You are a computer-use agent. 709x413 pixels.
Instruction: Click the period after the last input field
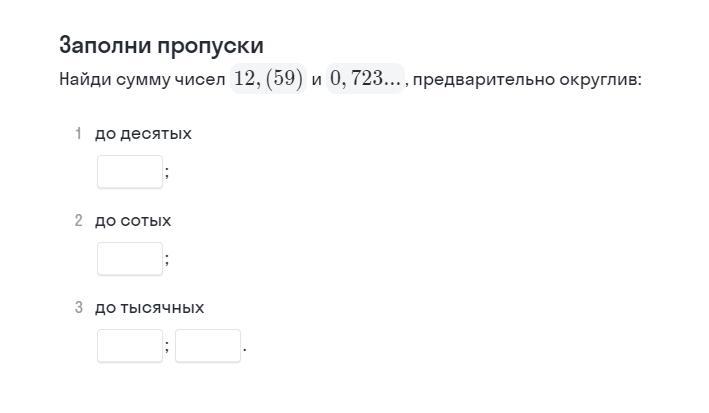pyautogui.click(x=245, y=350)
